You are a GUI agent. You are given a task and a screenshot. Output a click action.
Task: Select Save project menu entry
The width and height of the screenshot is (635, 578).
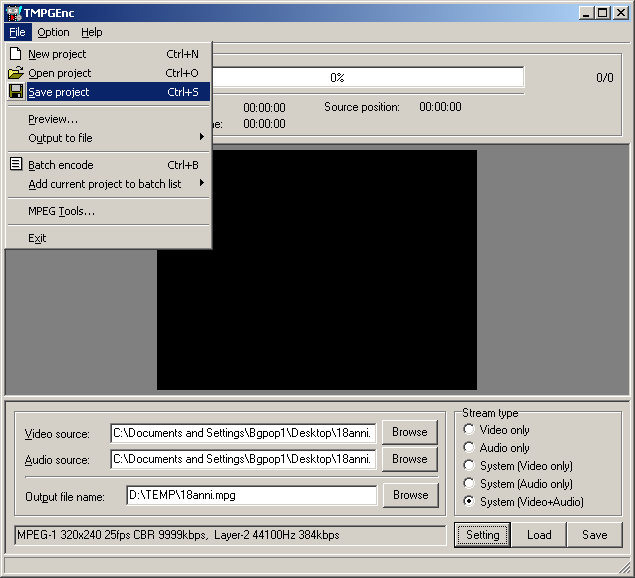pyautogui.click(x=109, y=92)
